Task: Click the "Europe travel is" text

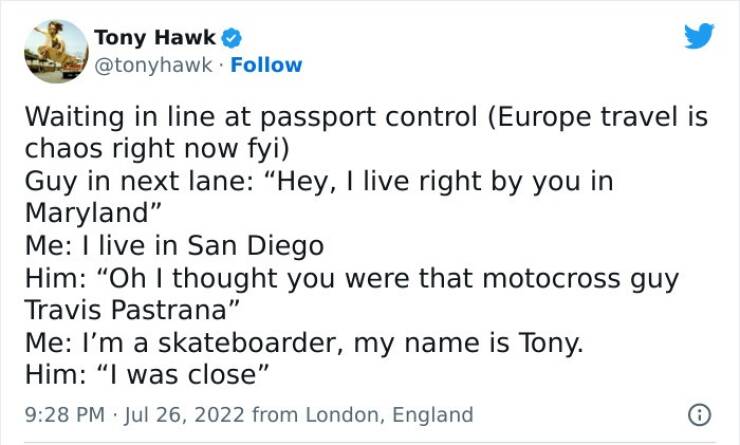Action: pos(598,117)
